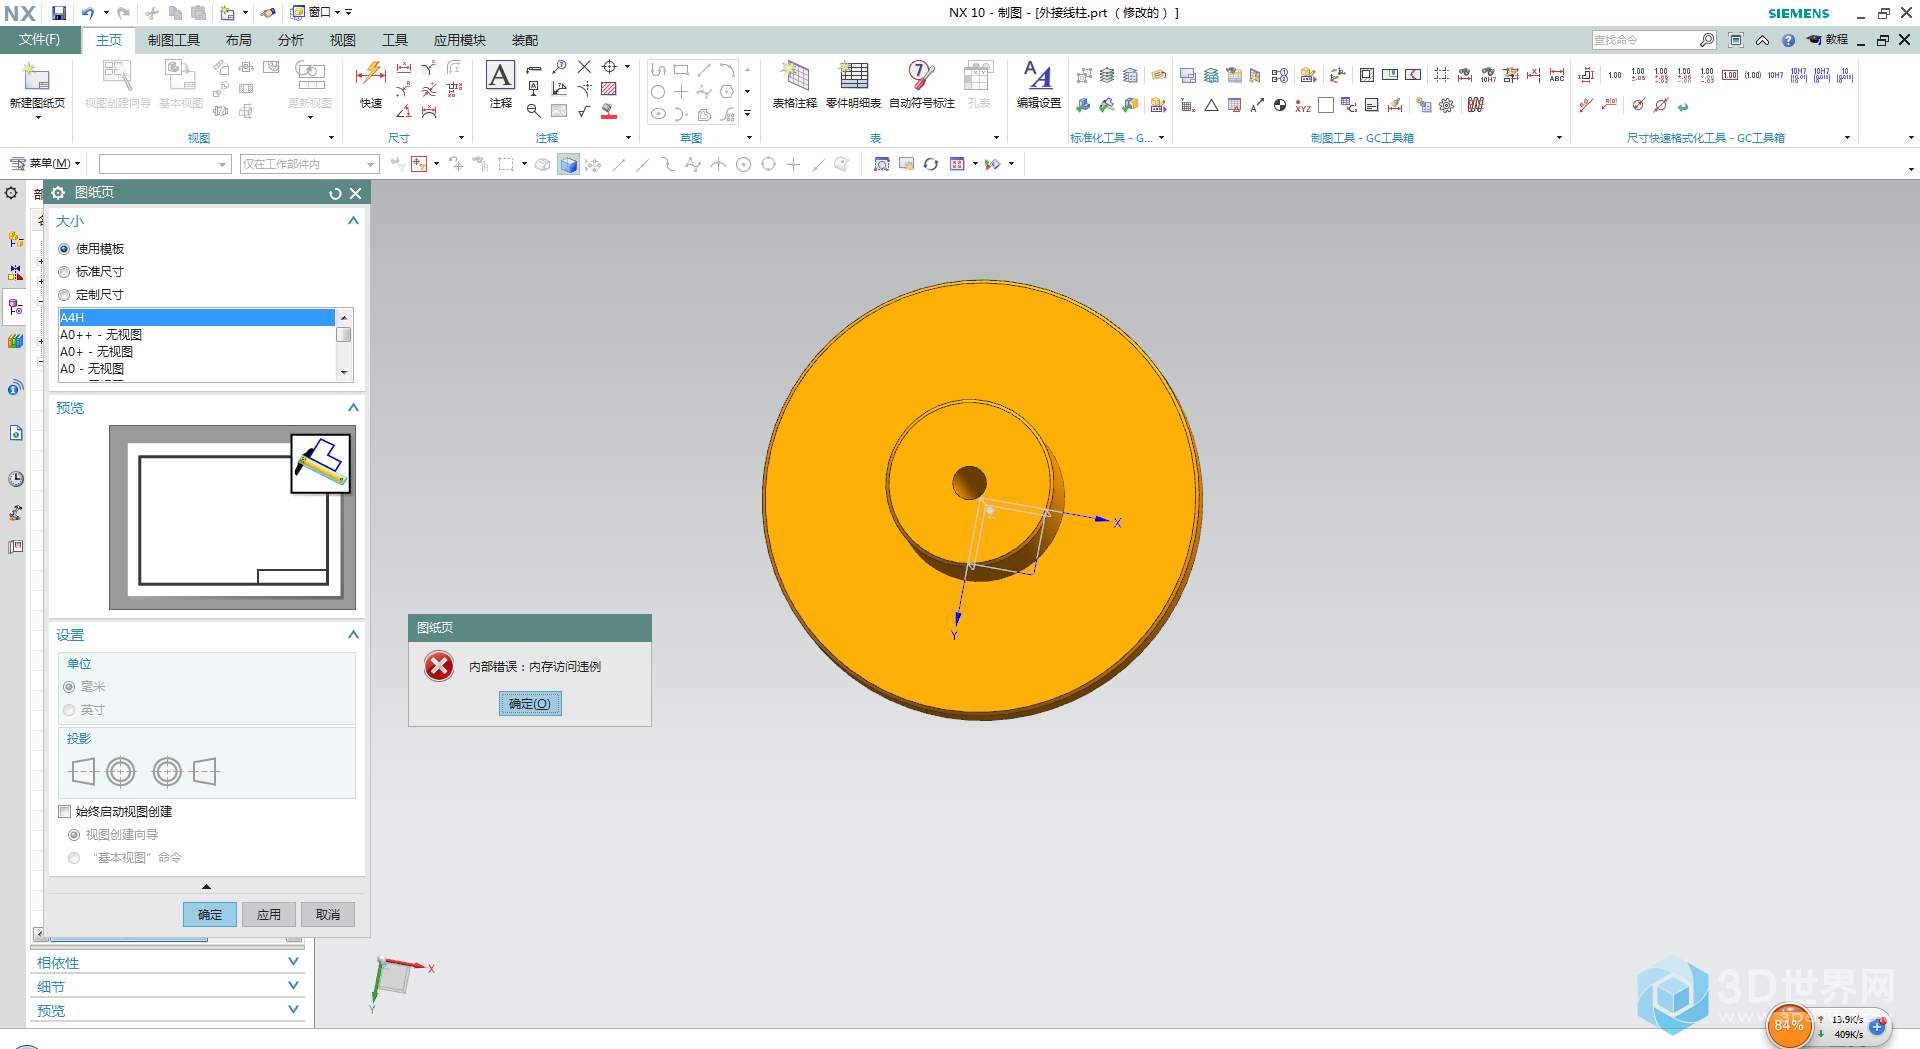
Task: Select the 标准尺寸 radio button
Action: pos(64,272)
